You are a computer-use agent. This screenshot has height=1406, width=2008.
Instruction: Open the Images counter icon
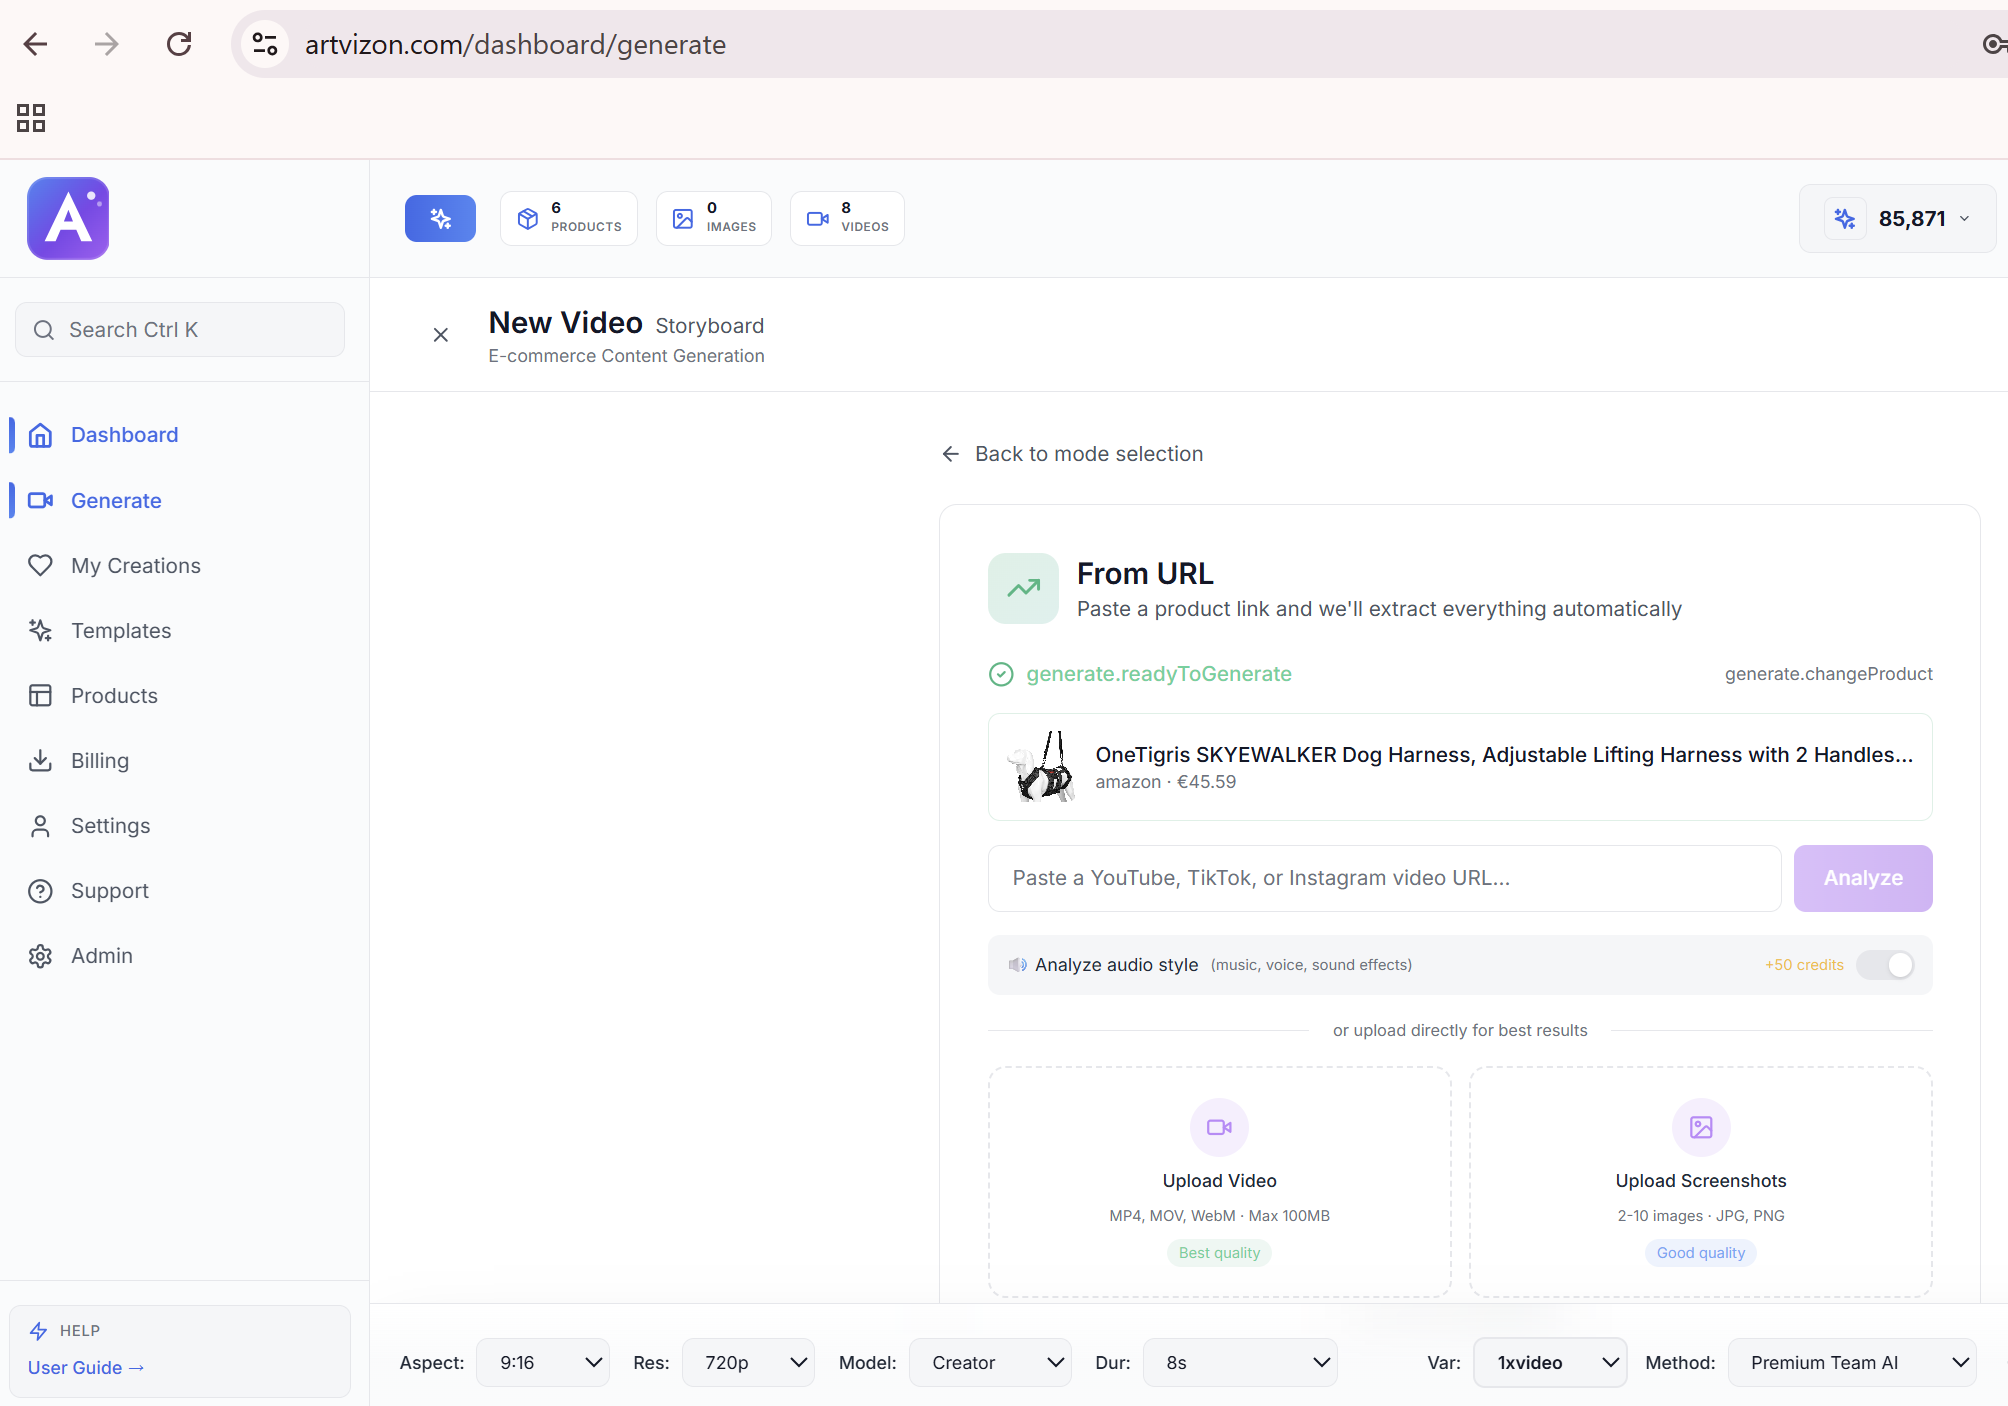coord(683,218)
